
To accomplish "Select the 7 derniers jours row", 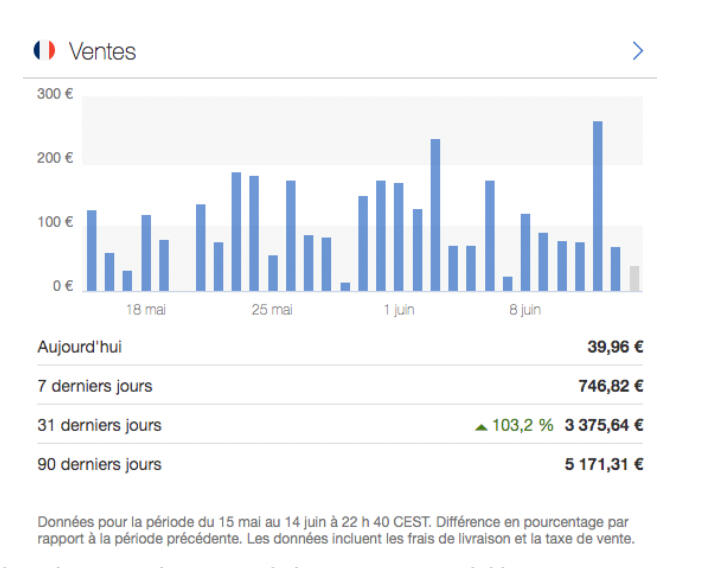I will (95, 386).
